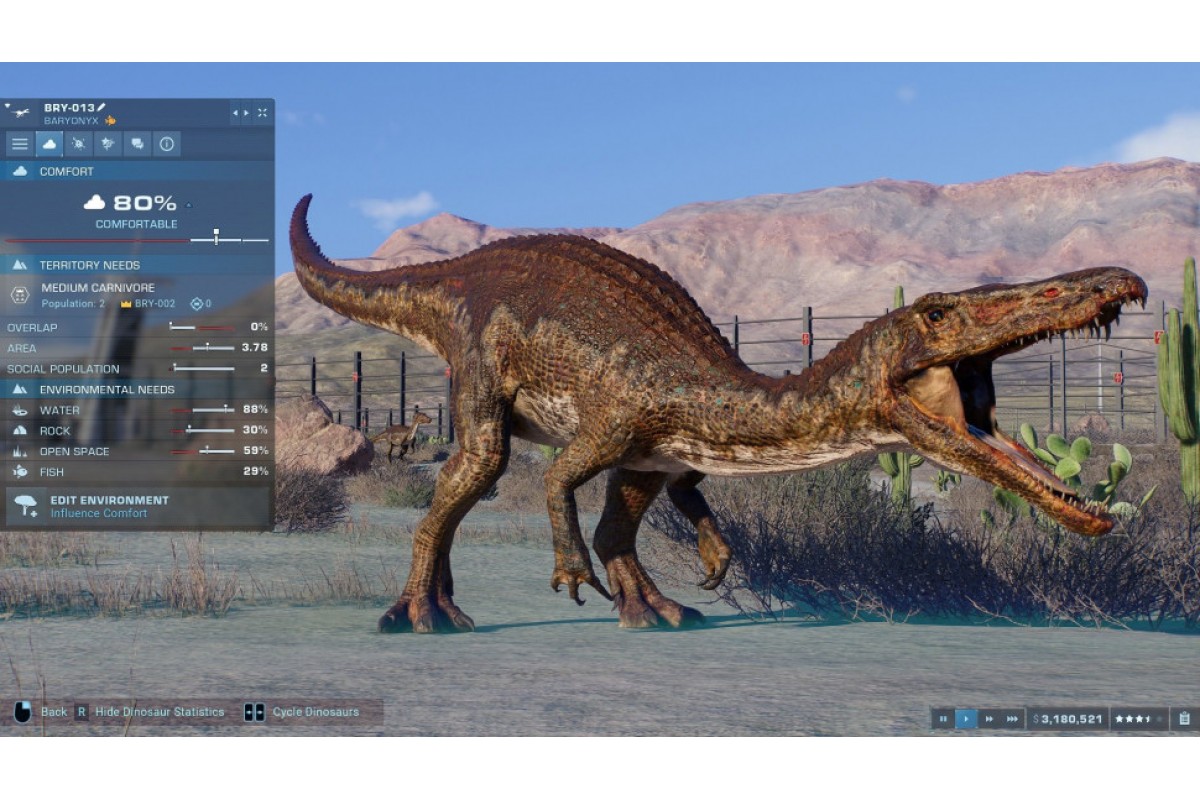Cycle to next dinosaur arrow
This screenshot has width=1200, height=800.
246,113
